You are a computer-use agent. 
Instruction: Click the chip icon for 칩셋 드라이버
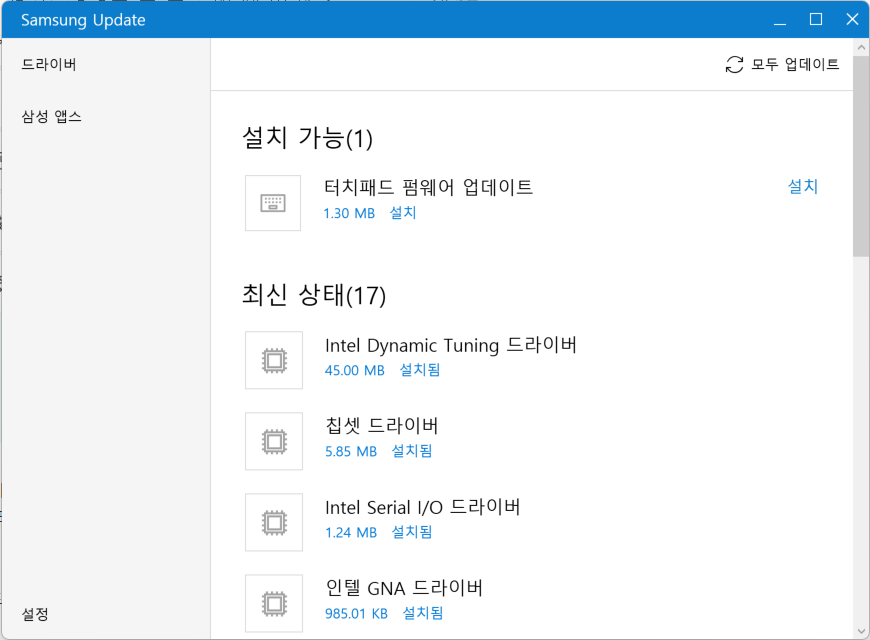coord(274,441)
